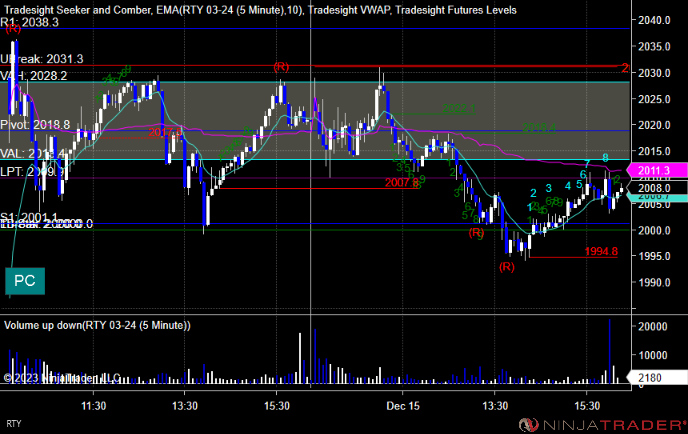Click the UBreak: 2031.3 level label
The image size is (688, 434).
42,59
